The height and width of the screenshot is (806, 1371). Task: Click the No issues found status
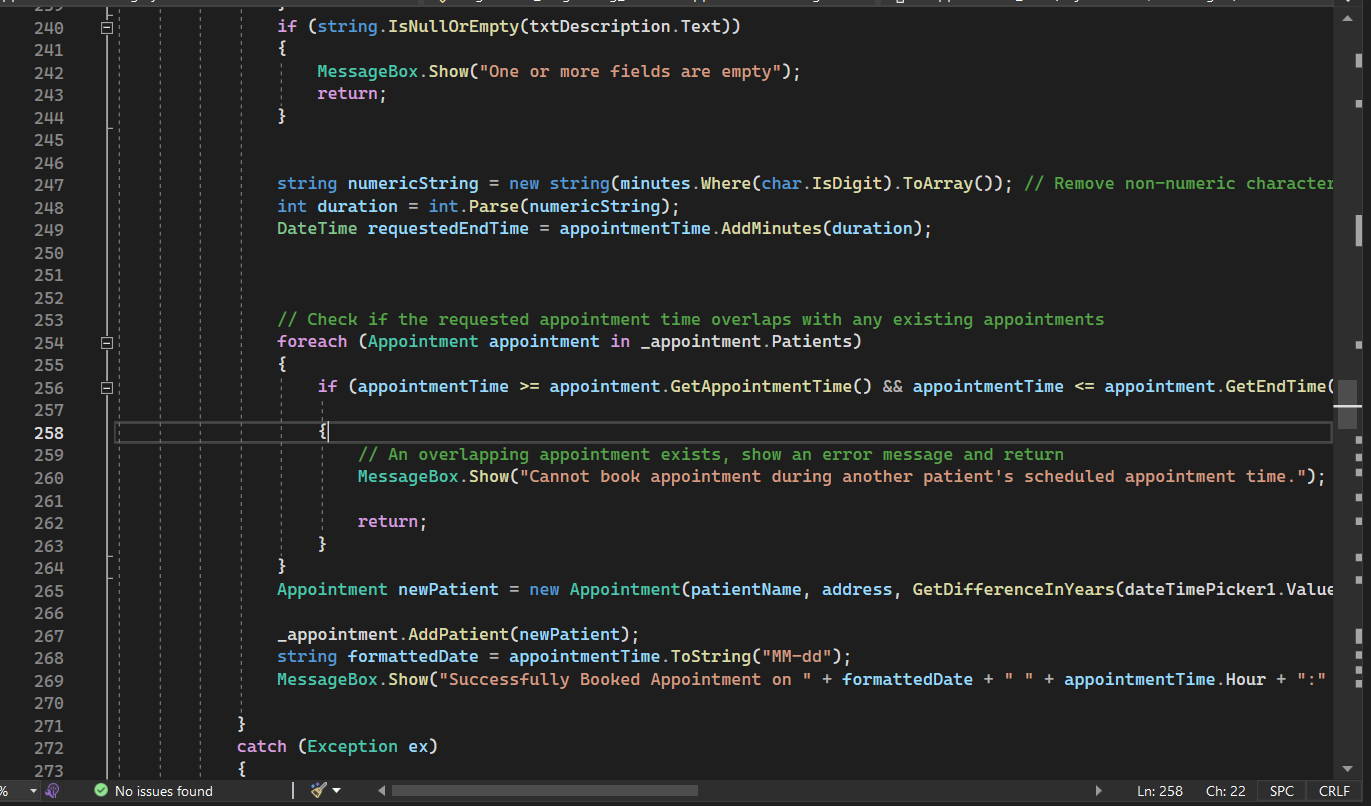coord(164,791)
